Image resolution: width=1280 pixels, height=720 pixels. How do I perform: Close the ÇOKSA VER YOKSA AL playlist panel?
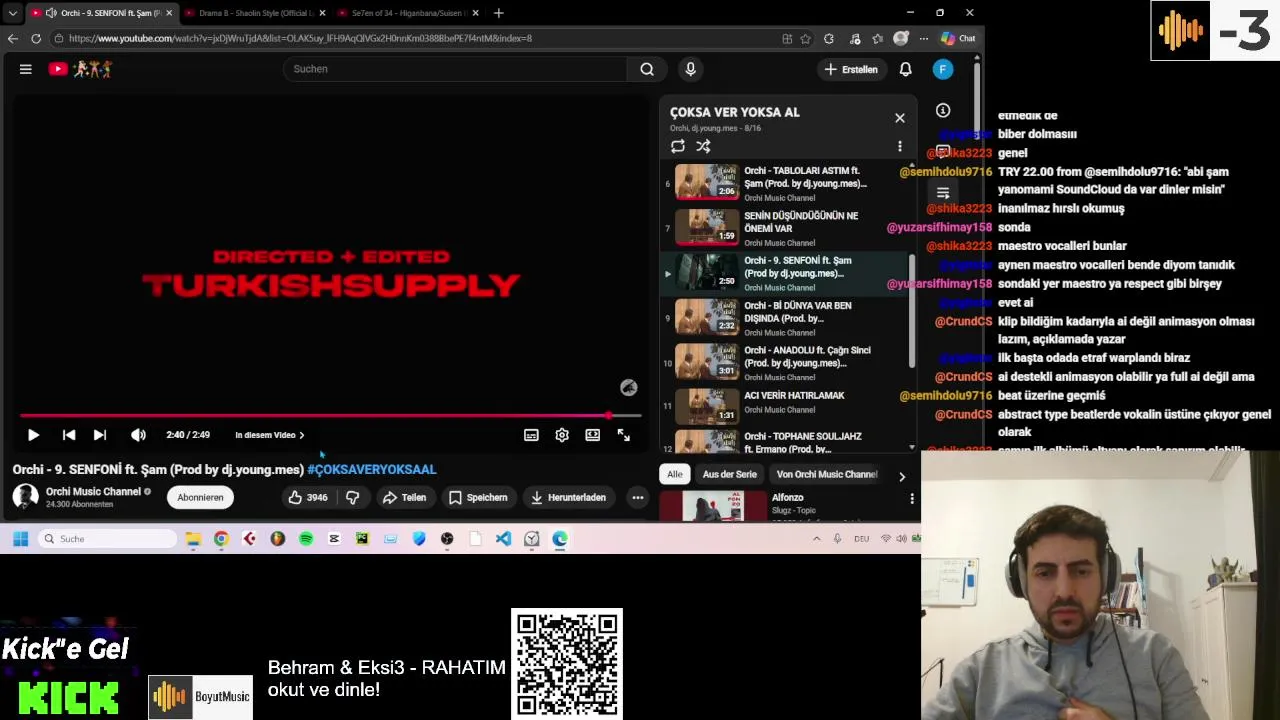click(900, 118)
